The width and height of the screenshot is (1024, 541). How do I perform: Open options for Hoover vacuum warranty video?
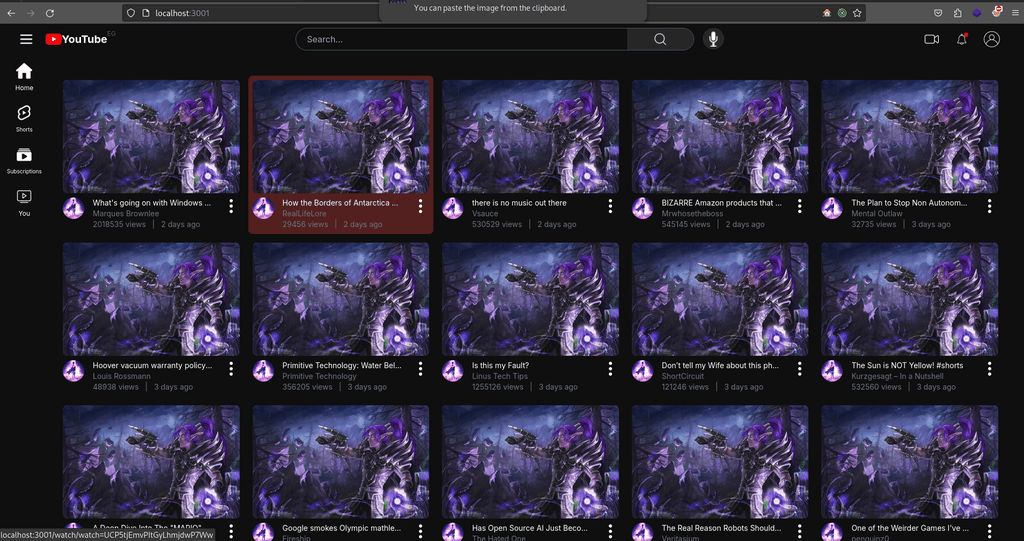231,369
